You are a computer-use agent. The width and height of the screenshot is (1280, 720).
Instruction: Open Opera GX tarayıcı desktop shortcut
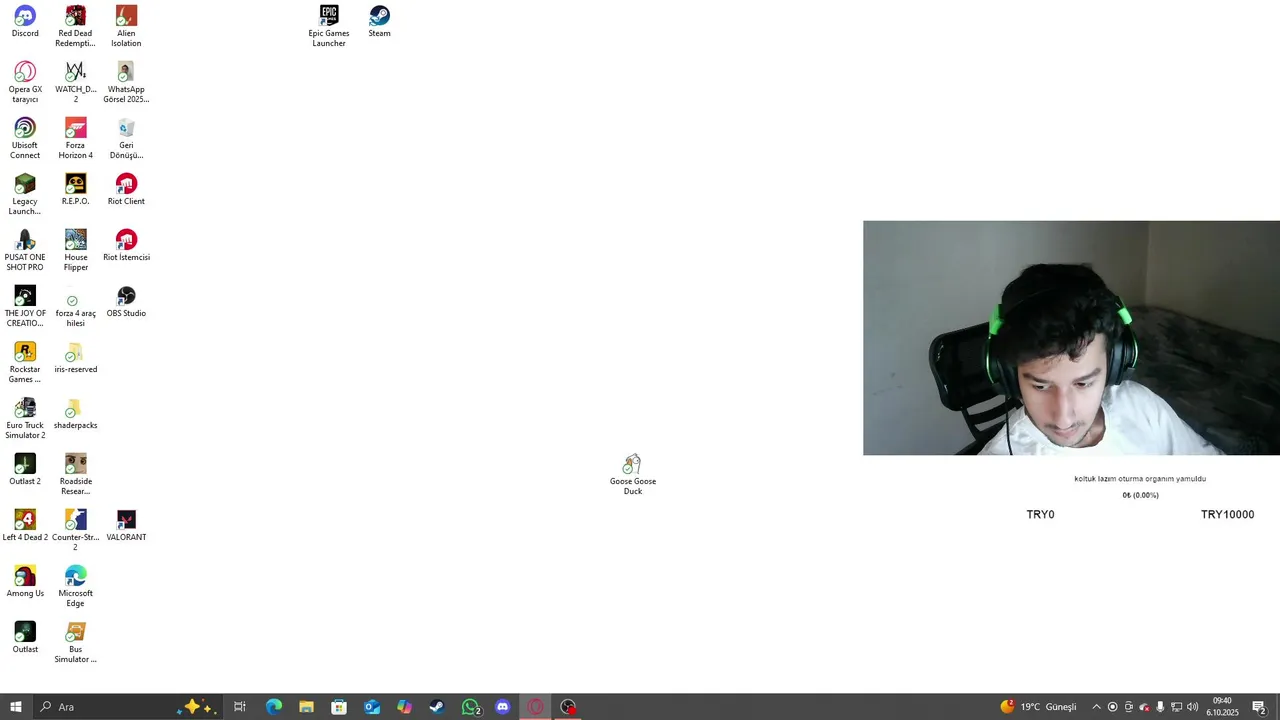click(x=25, y=82)
